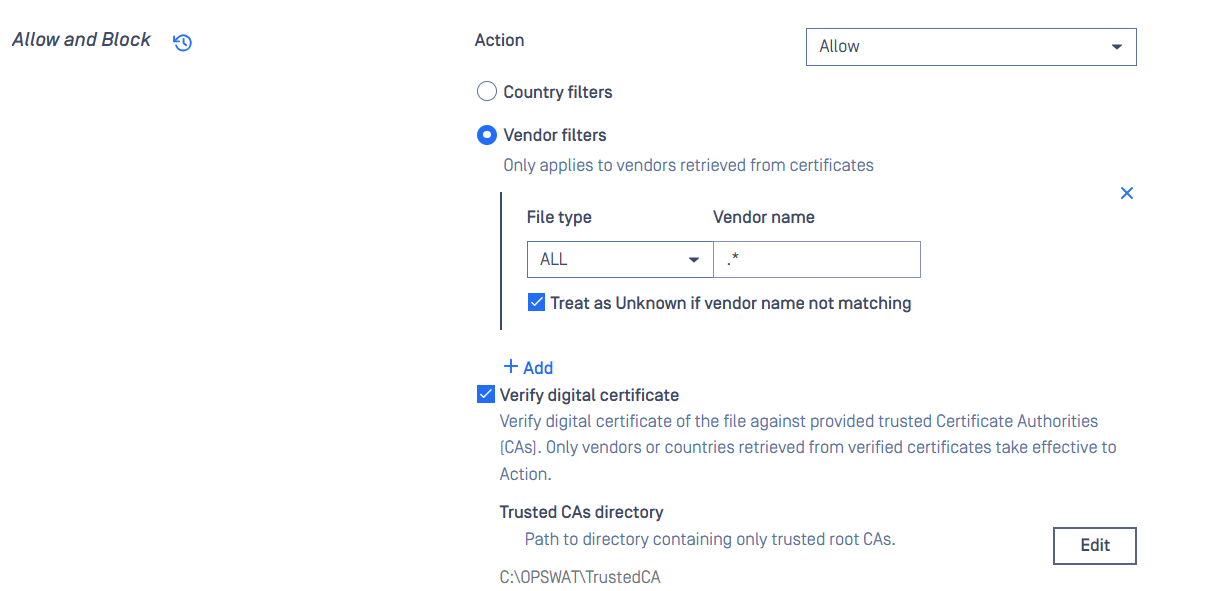Image resolution: width=1222 pixels, height=591 pixels.
Task: Click the plus icon next to Add
Action: click(x=511, y=367)
